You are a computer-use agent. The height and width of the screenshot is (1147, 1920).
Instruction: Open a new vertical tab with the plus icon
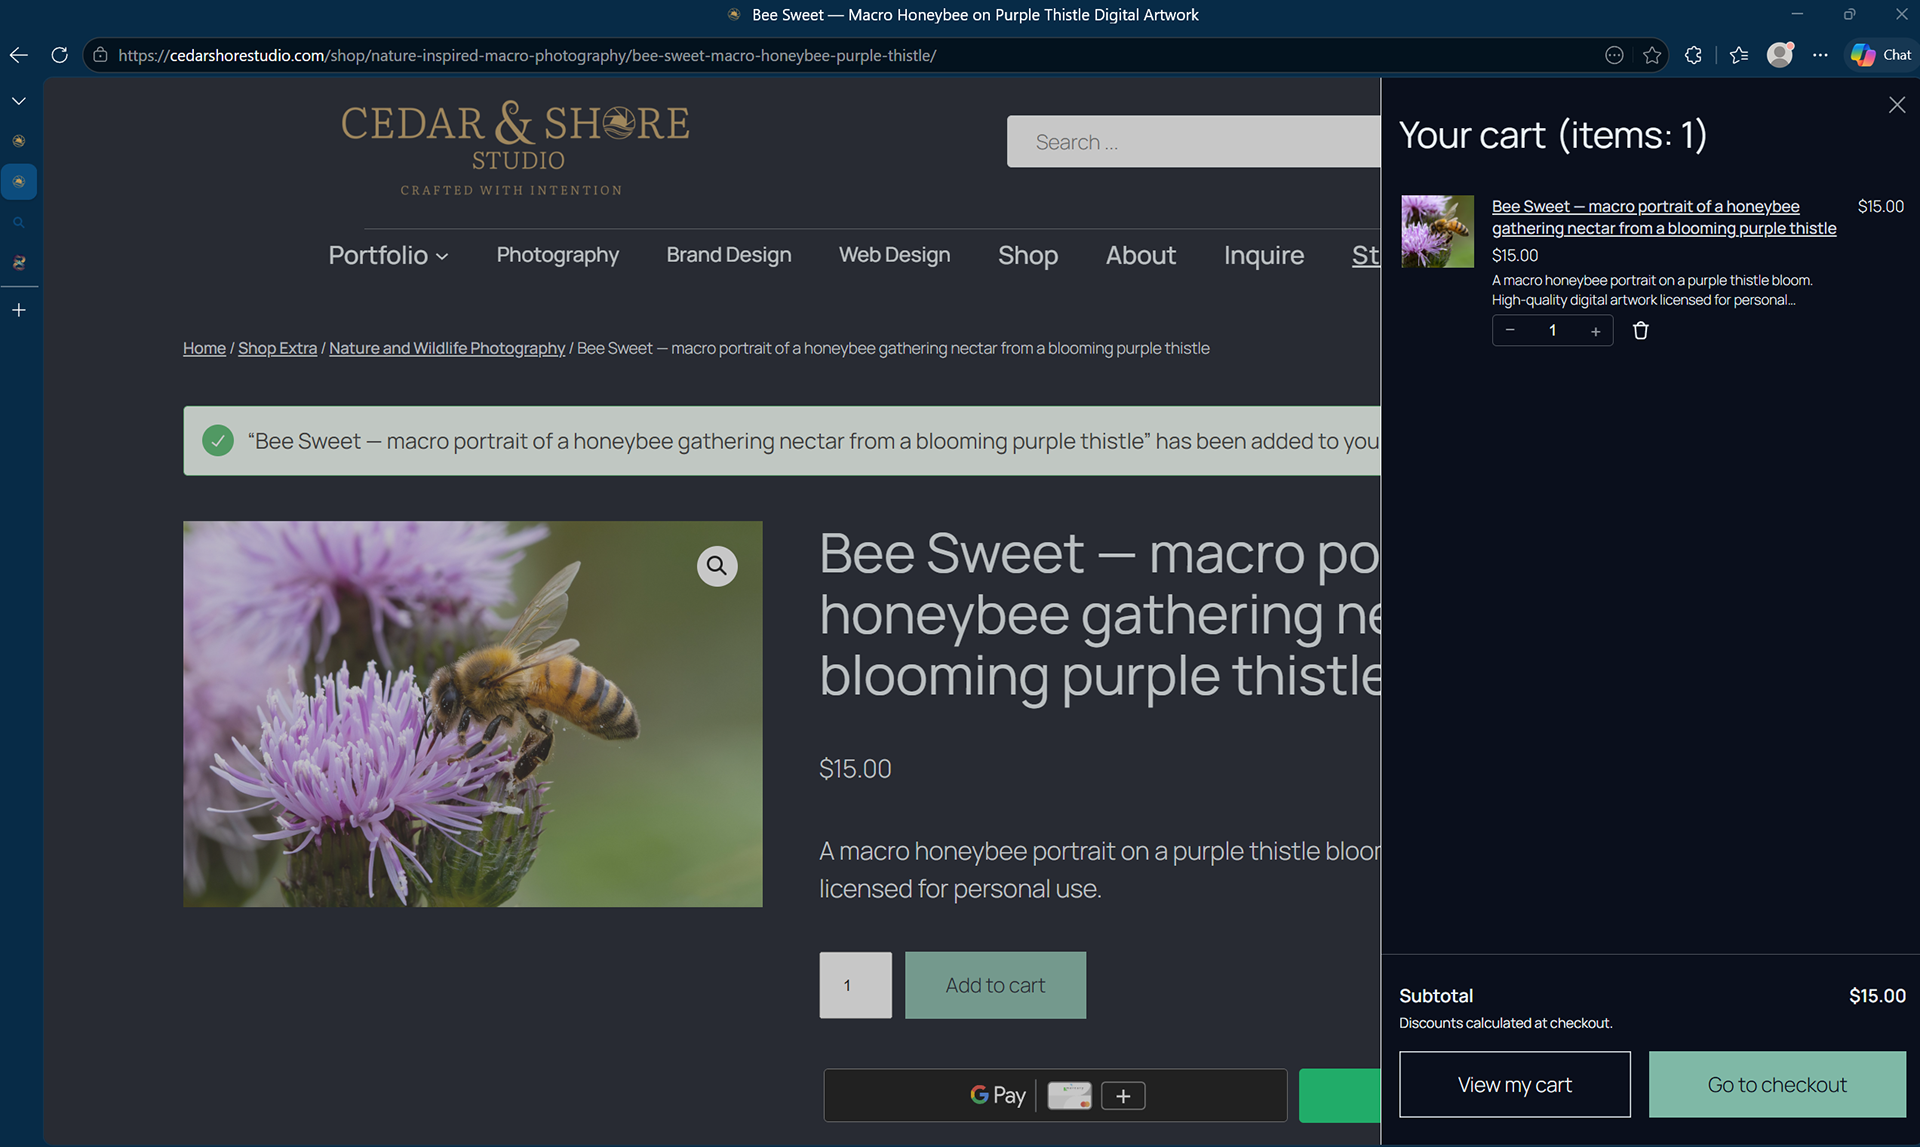point(19,310)
